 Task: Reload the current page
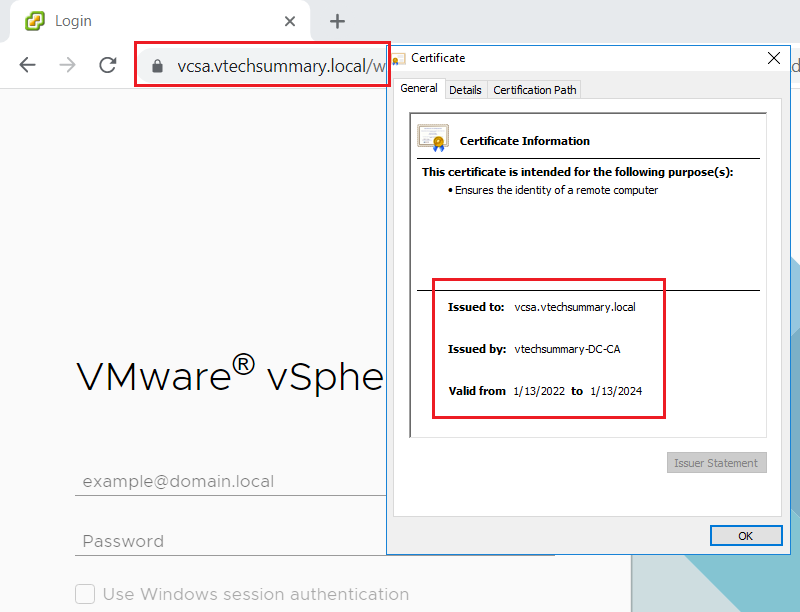(107, 65)
